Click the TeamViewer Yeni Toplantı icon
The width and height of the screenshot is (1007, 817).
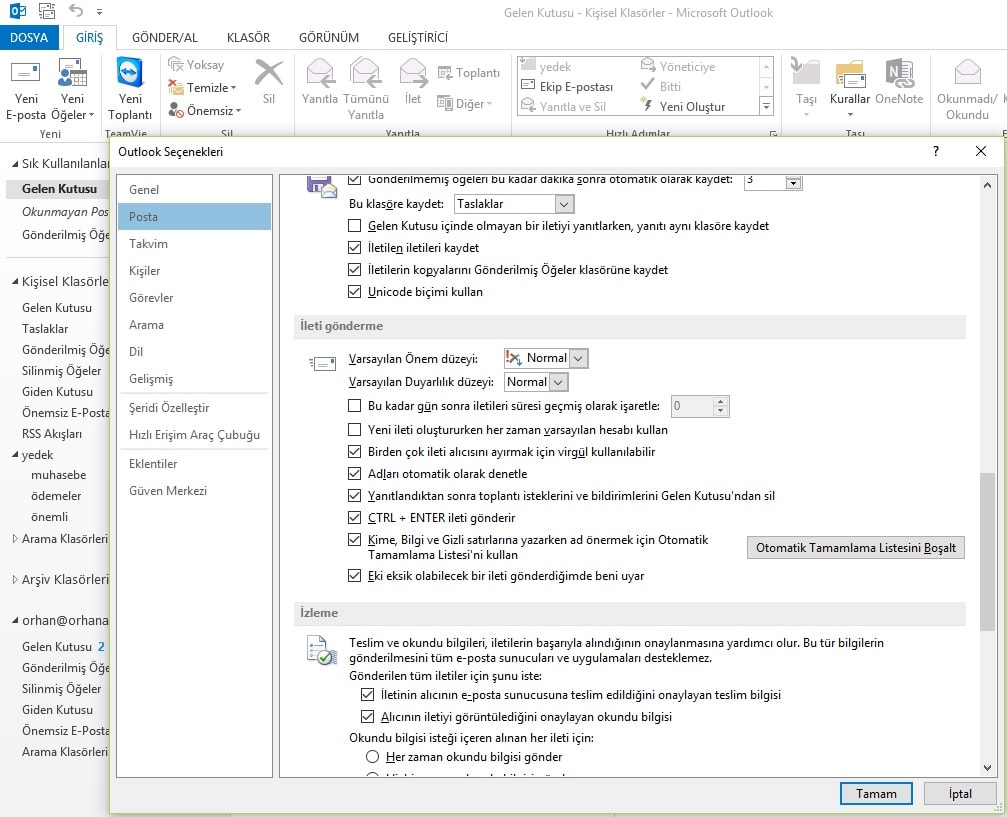tap(130, 72)
